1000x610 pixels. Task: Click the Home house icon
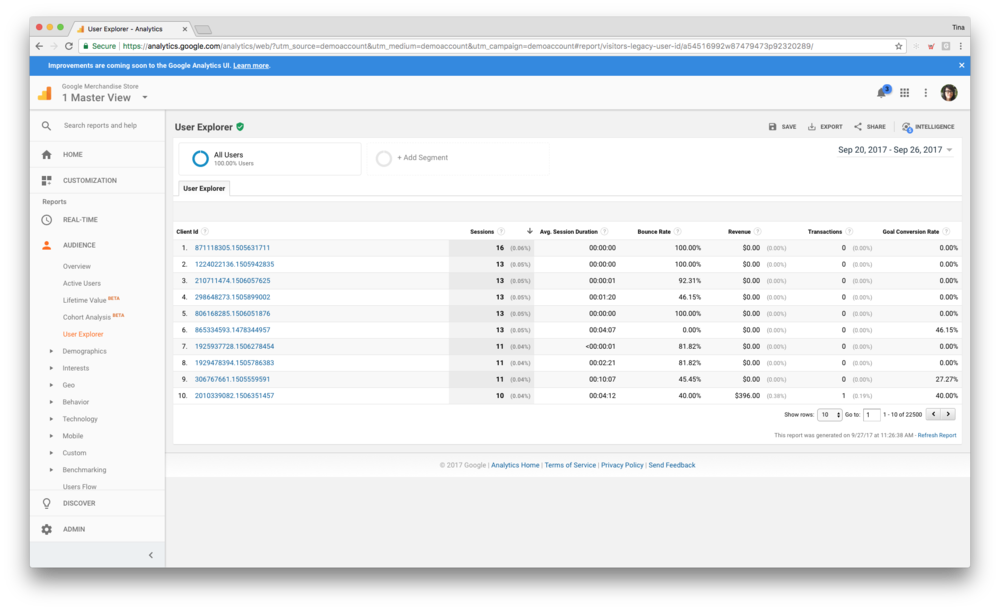[47, 154]
